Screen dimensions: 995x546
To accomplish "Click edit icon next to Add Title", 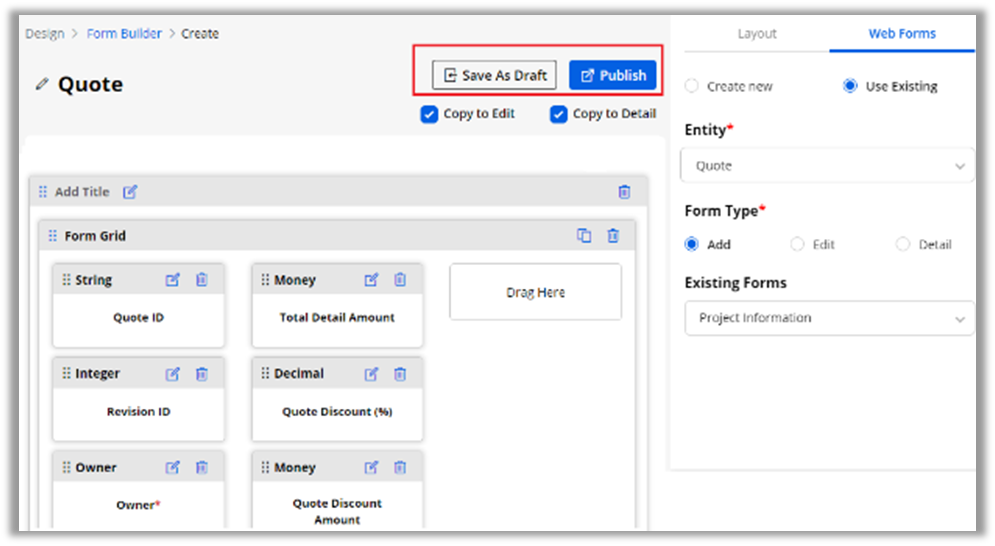I will [130, 192].
